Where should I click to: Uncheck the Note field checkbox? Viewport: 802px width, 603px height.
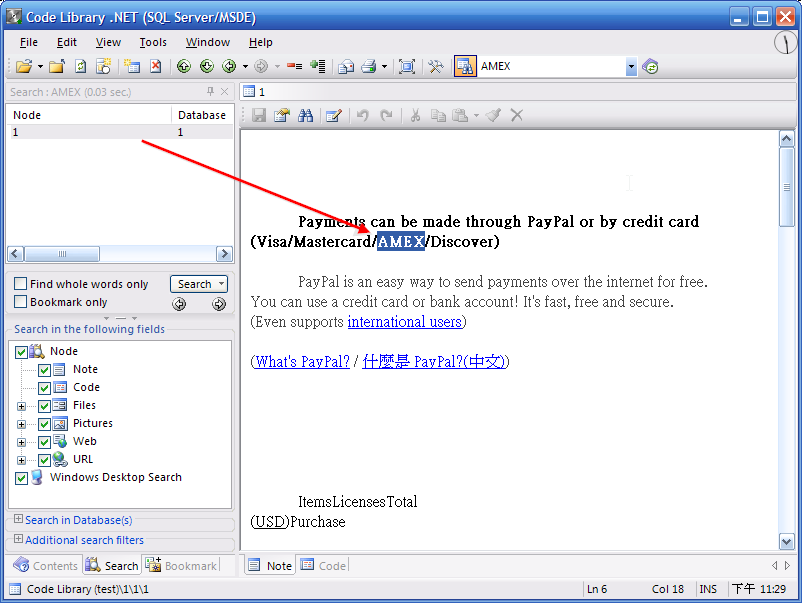point(44,370)
